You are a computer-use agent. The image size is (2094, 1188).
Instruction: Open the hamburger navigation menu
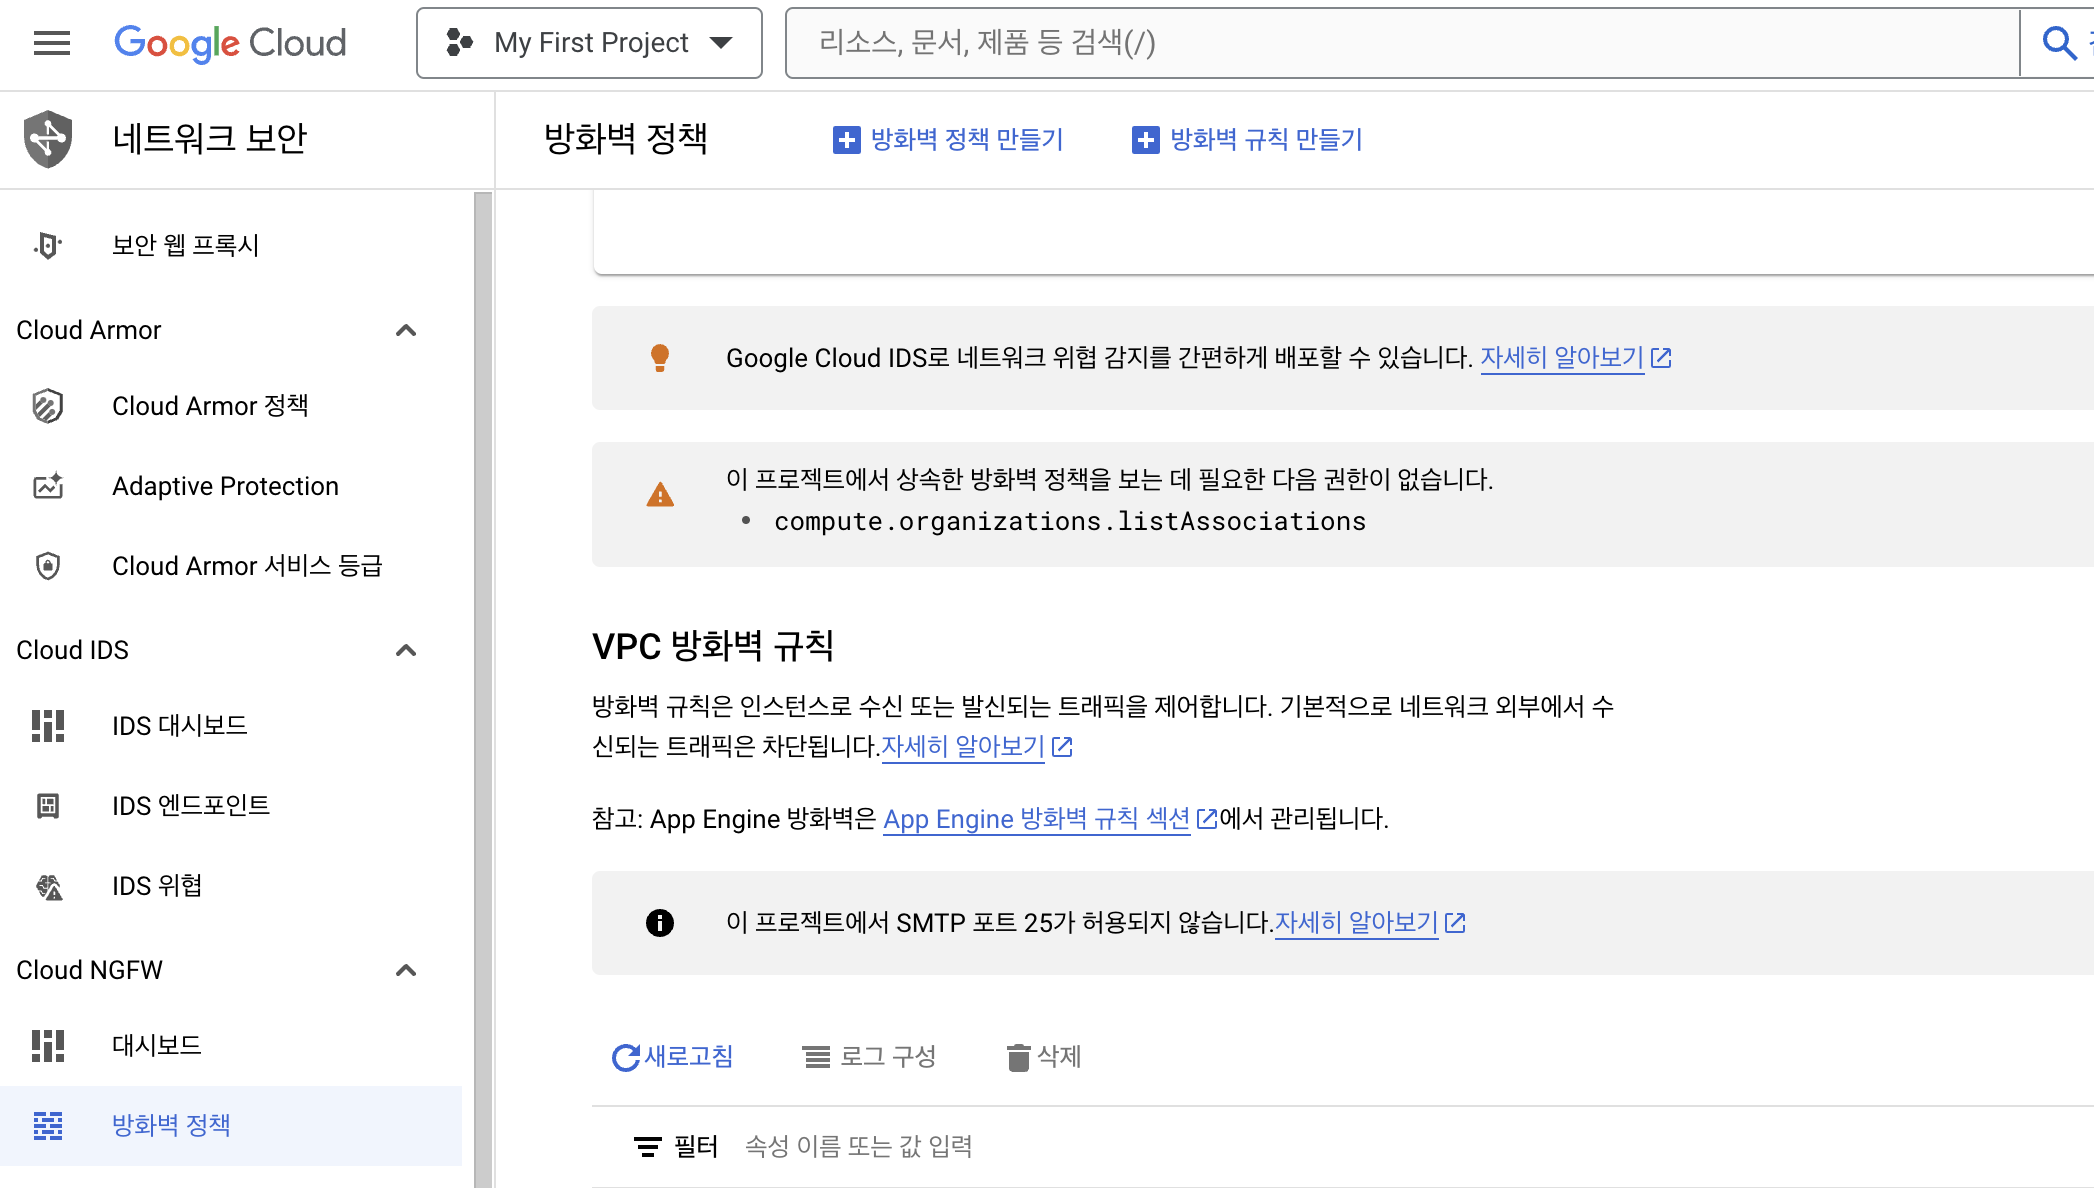(x=52, y=43)
